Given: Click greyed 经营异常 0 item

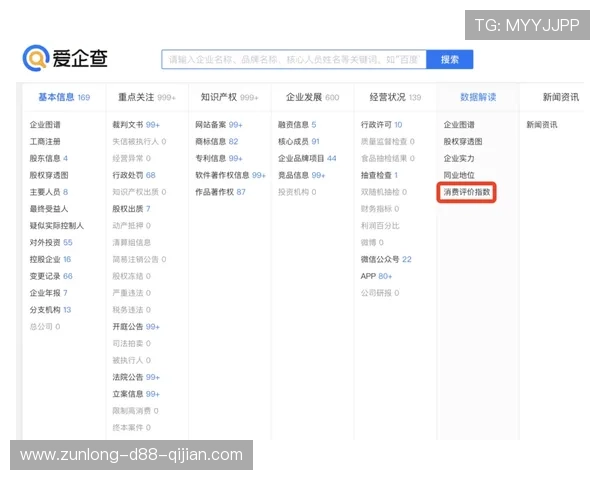Looking at the screenshot, I should click(x=132, y=158).
